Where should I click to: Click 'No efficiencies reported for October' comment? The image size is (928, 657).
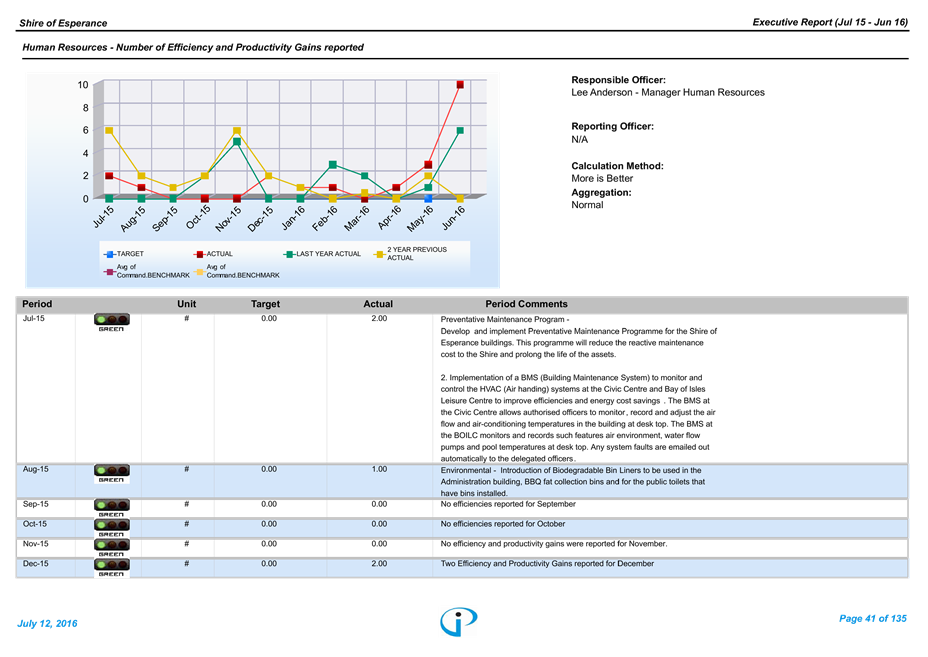click(x=502, y=524)
